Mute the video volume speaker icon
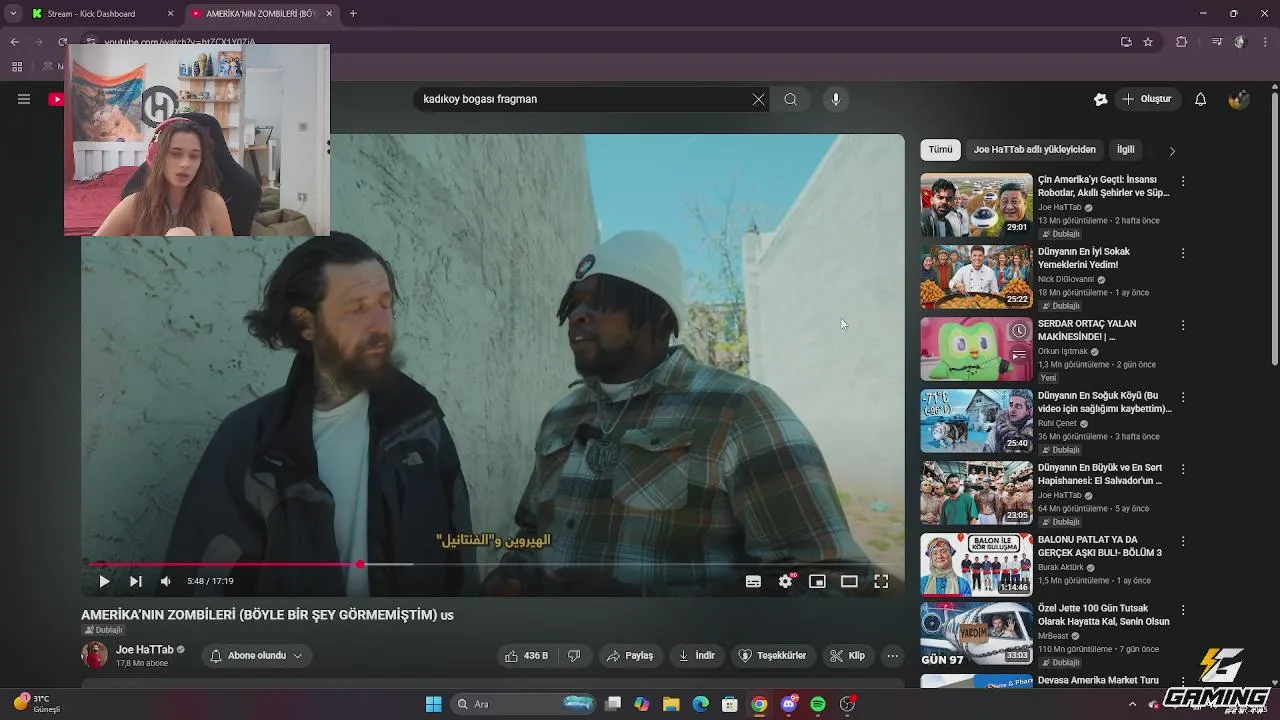This screenshot has height=720, width=1280. [166, 581]
